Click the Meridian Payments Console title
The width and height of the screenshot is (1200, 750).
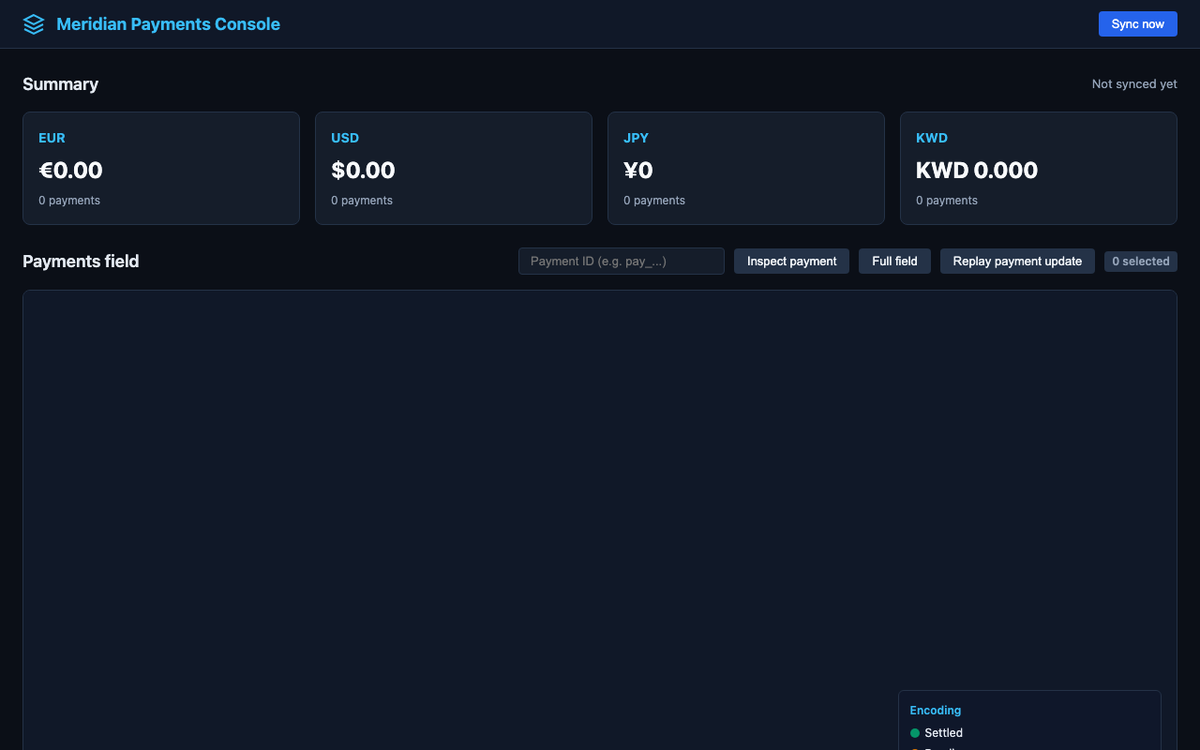(168, 24)
